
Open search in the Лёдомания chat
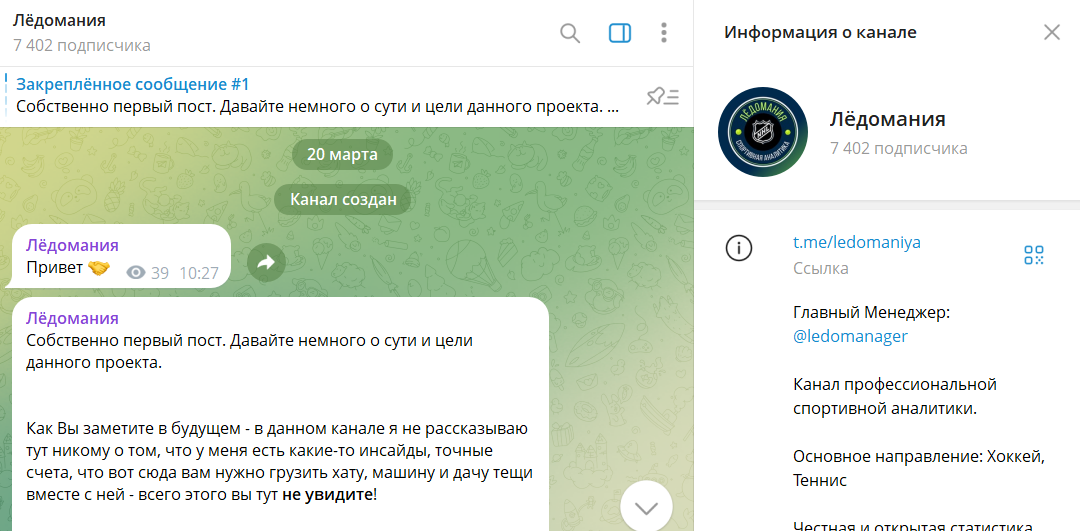point(570,33)
